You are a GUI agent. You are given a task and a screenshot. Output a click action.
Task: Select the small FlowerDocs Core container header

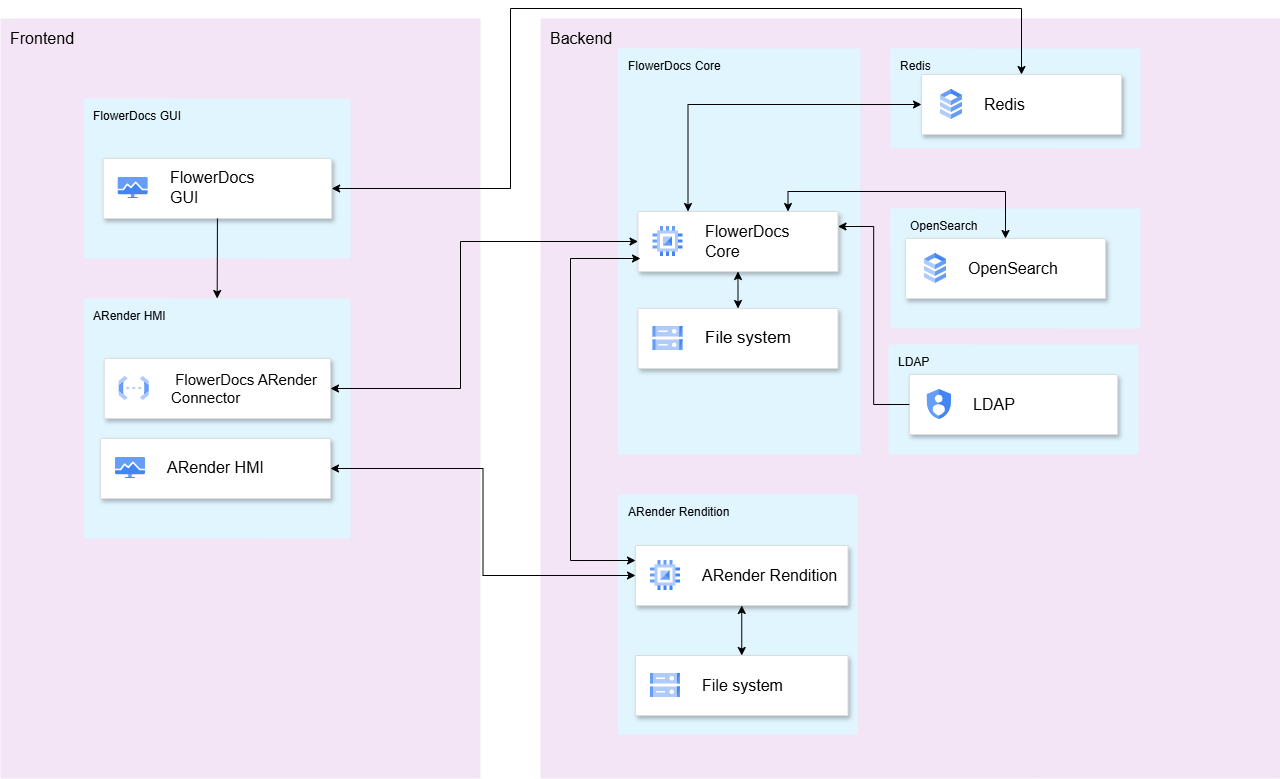(x=674, y=66)
